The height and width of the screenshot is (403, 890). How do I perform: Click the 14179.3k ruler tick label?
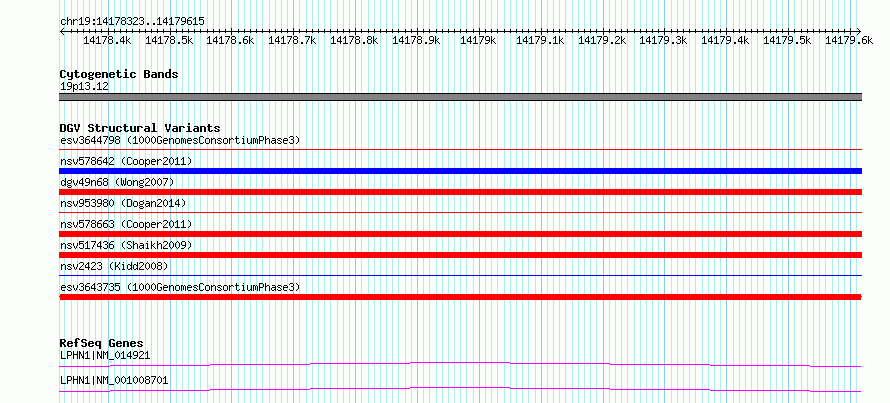664,40
